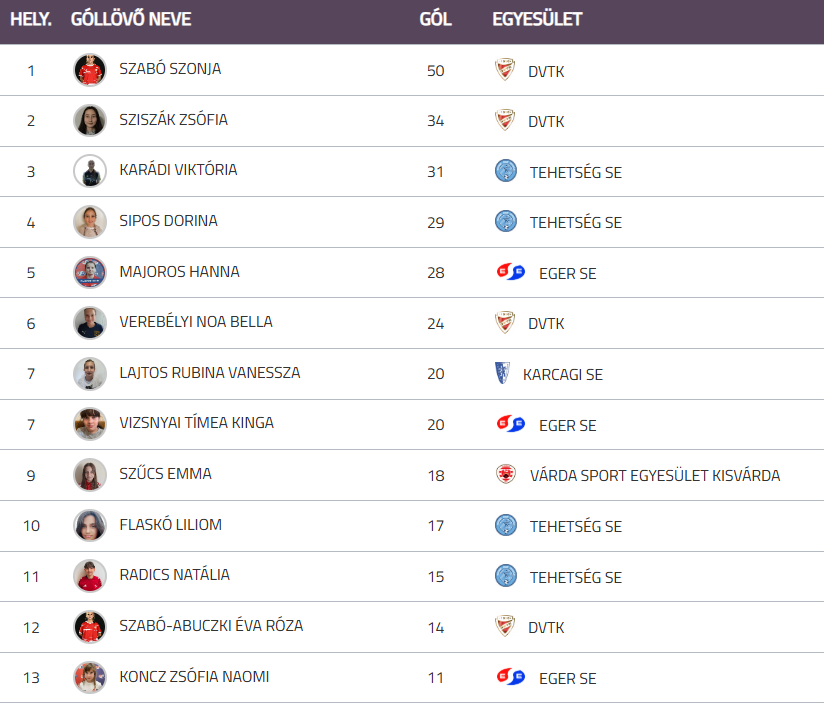The width and height of the screenshot is (824, 706).
Task: Click the Eger SE logo in Koncz Zsófia row
Action: [510, 677]
